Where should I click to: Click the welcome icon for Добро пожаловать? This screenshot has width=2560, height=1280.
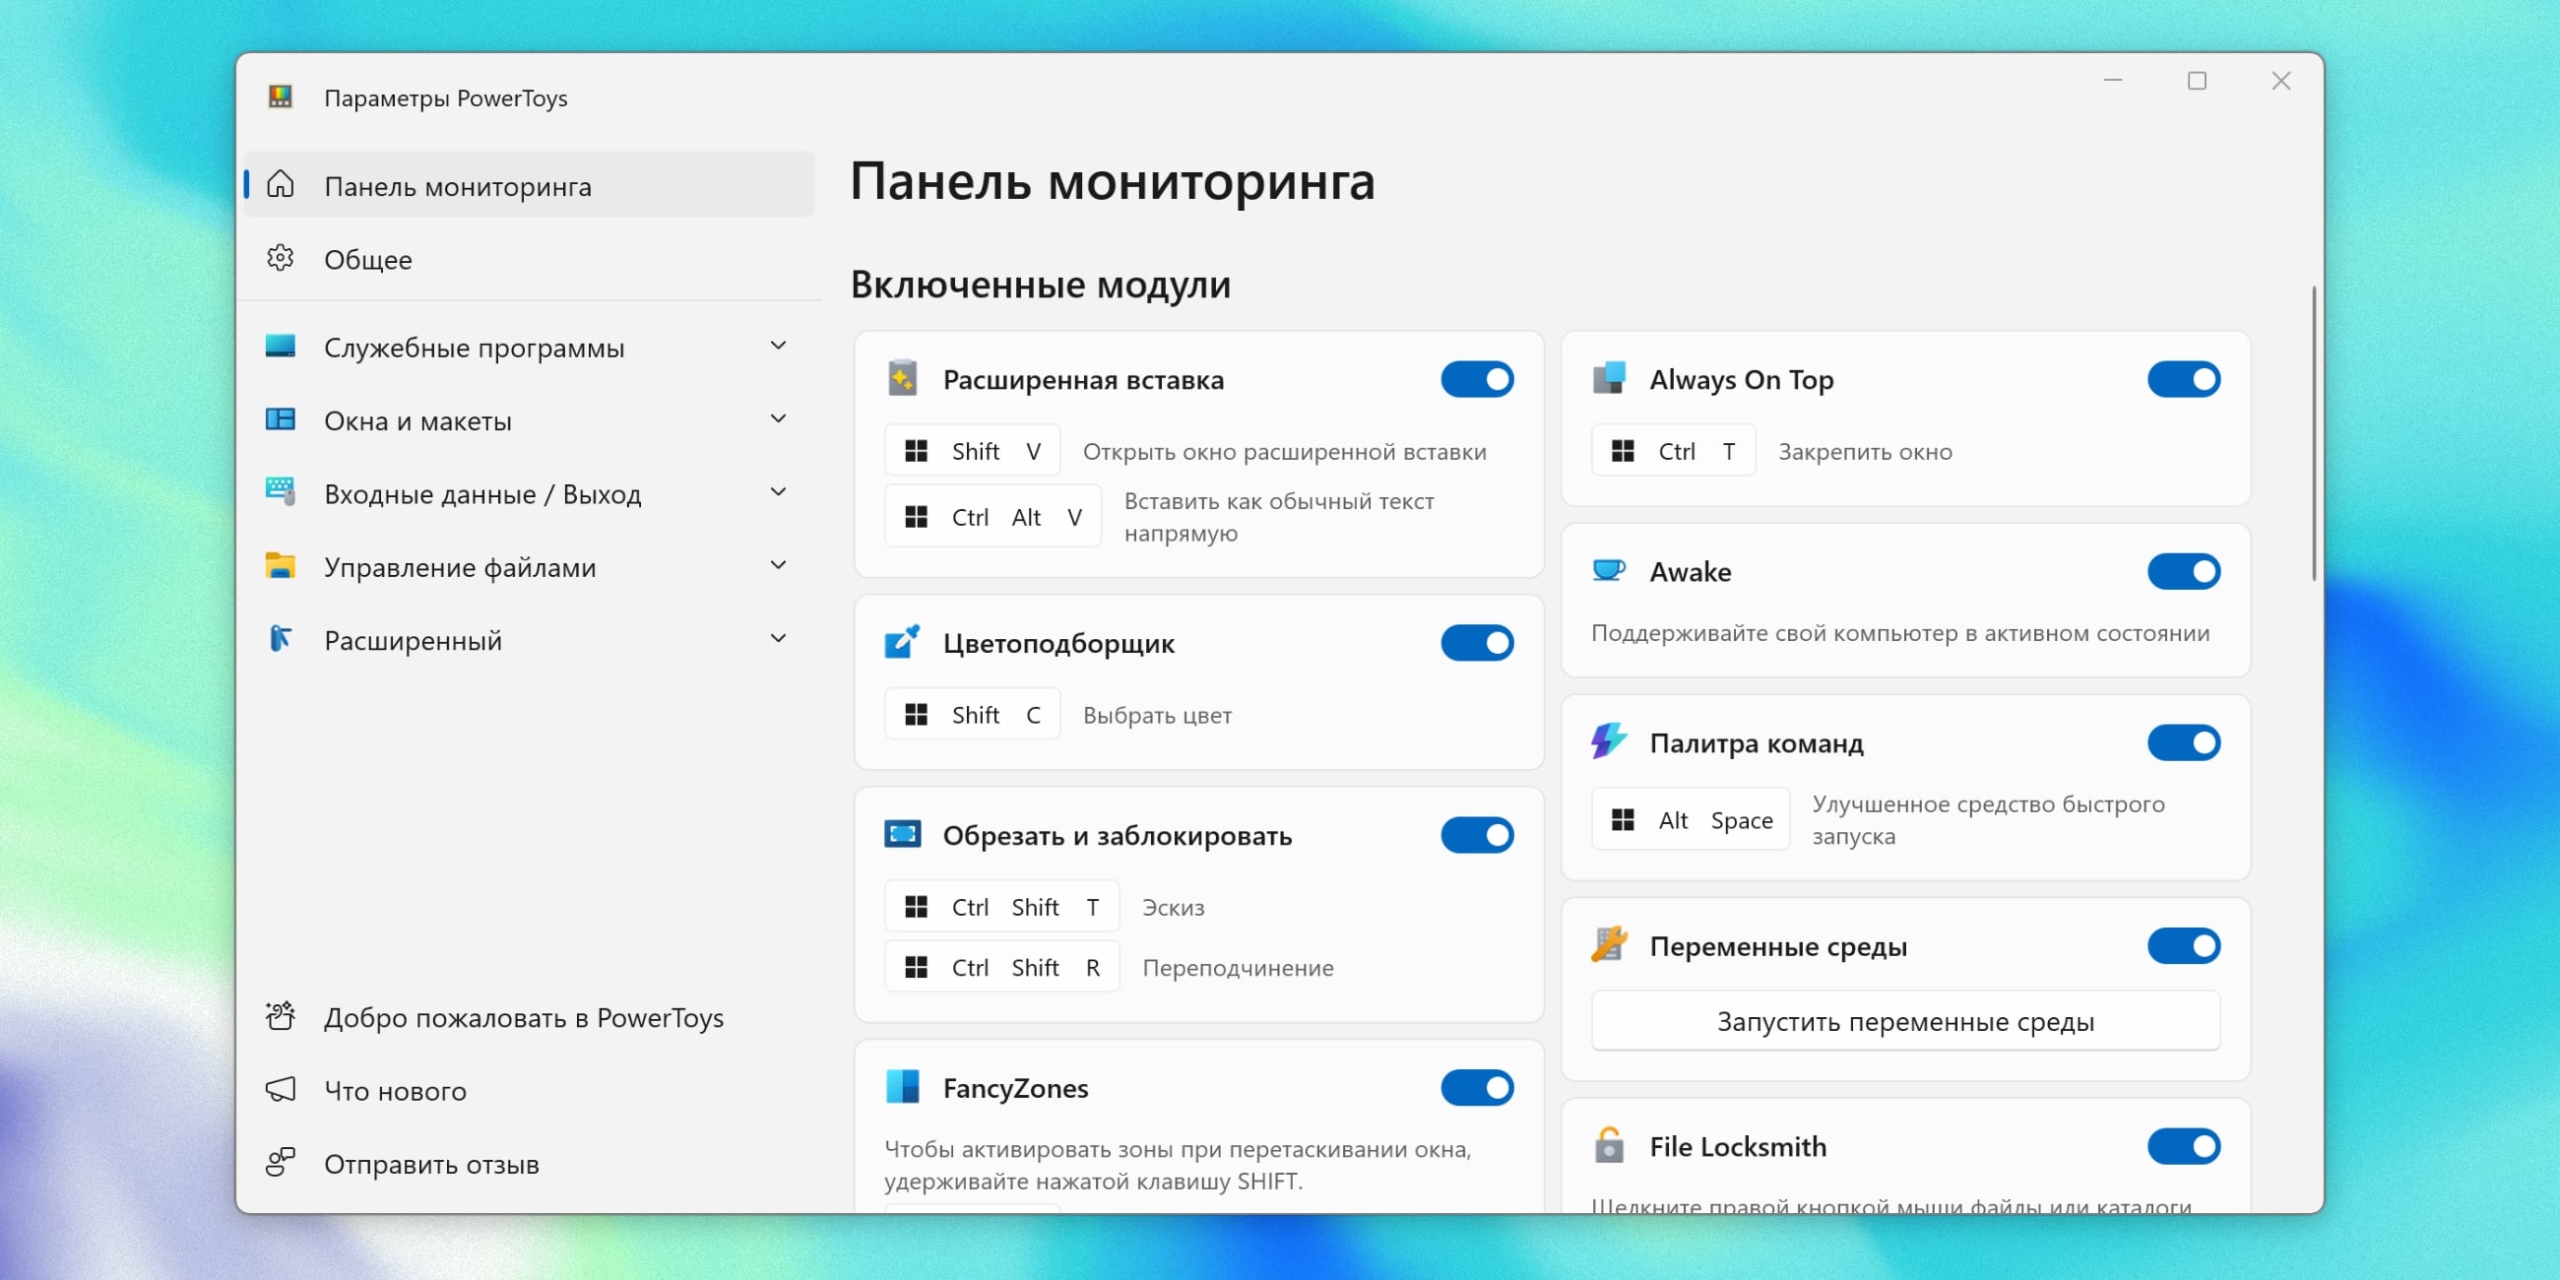coord(280,1016)
